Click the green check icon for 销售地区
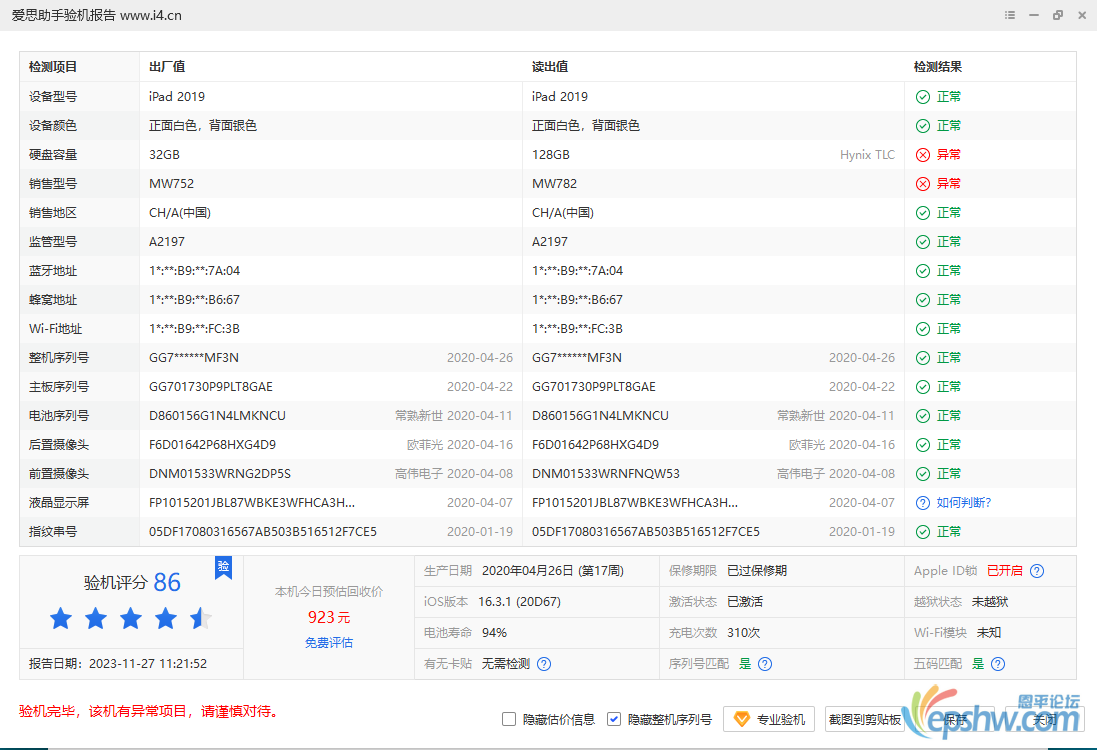The width and height of the screenshot is (1097, 750). (923, 213)
